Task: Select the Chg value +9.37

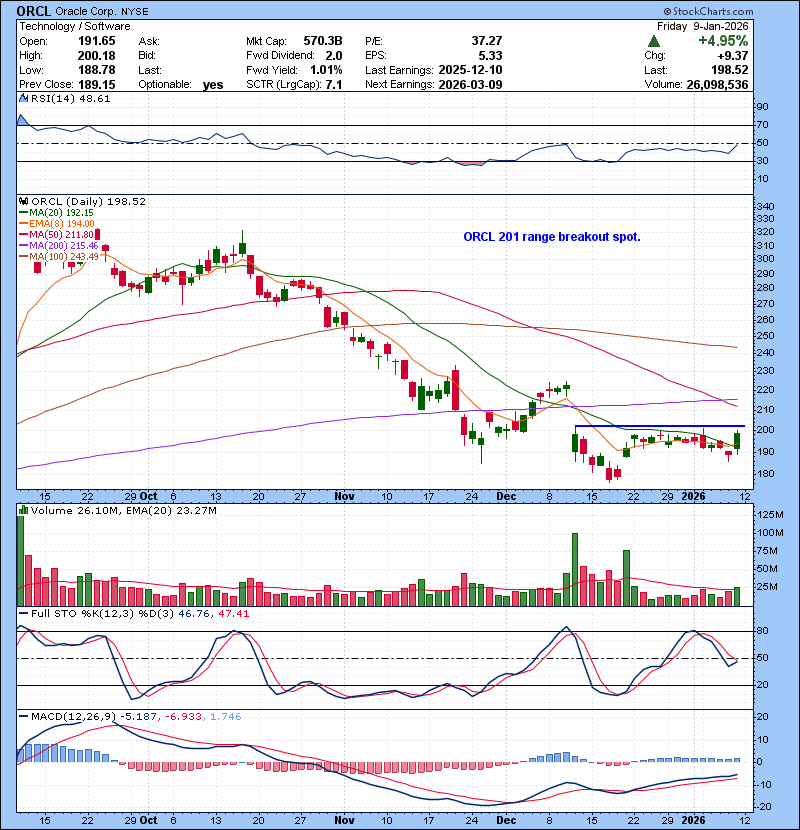Action: click(733, 55)
